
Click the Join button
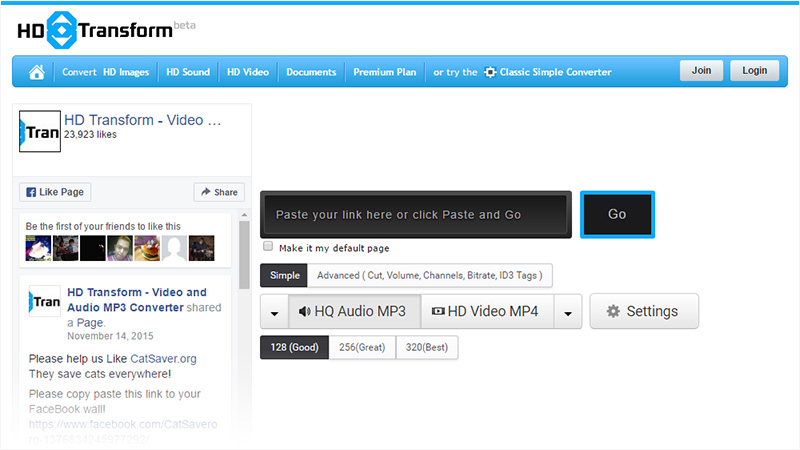point(701,70)
